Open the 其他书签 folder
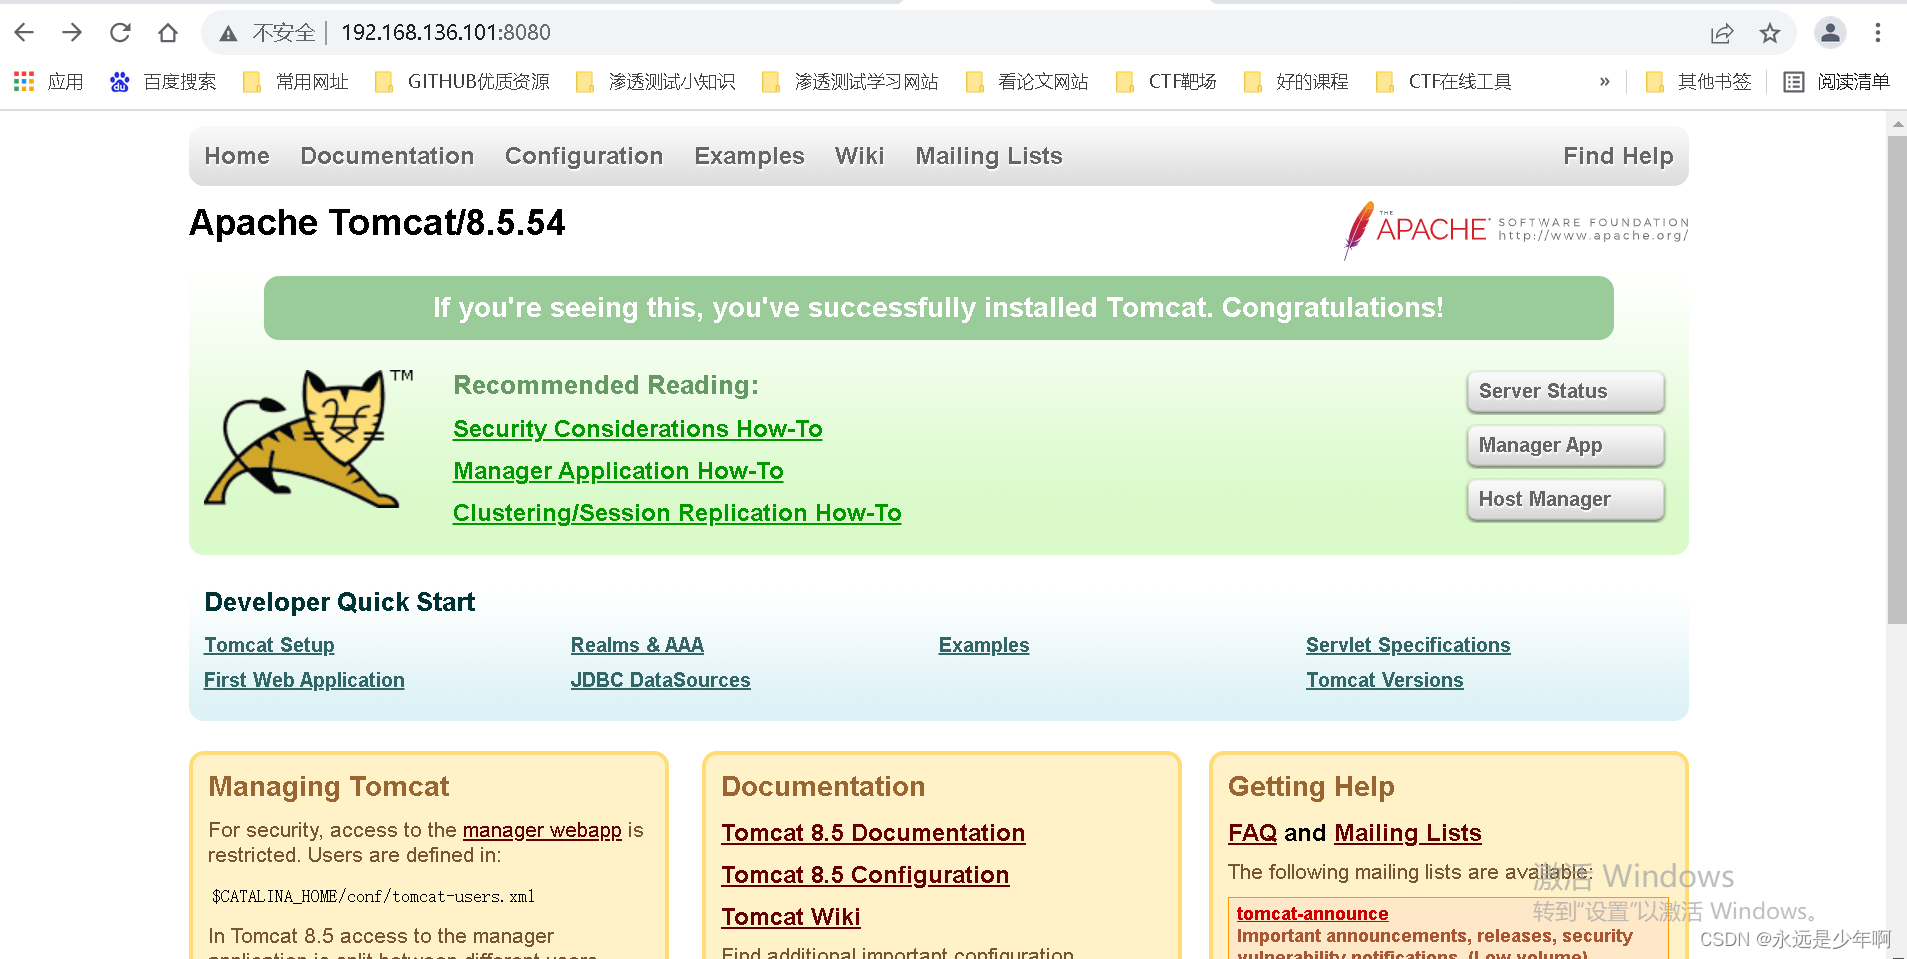Image resolution: width=1907 pixels, height=959 pixels. coord(1698,82)
